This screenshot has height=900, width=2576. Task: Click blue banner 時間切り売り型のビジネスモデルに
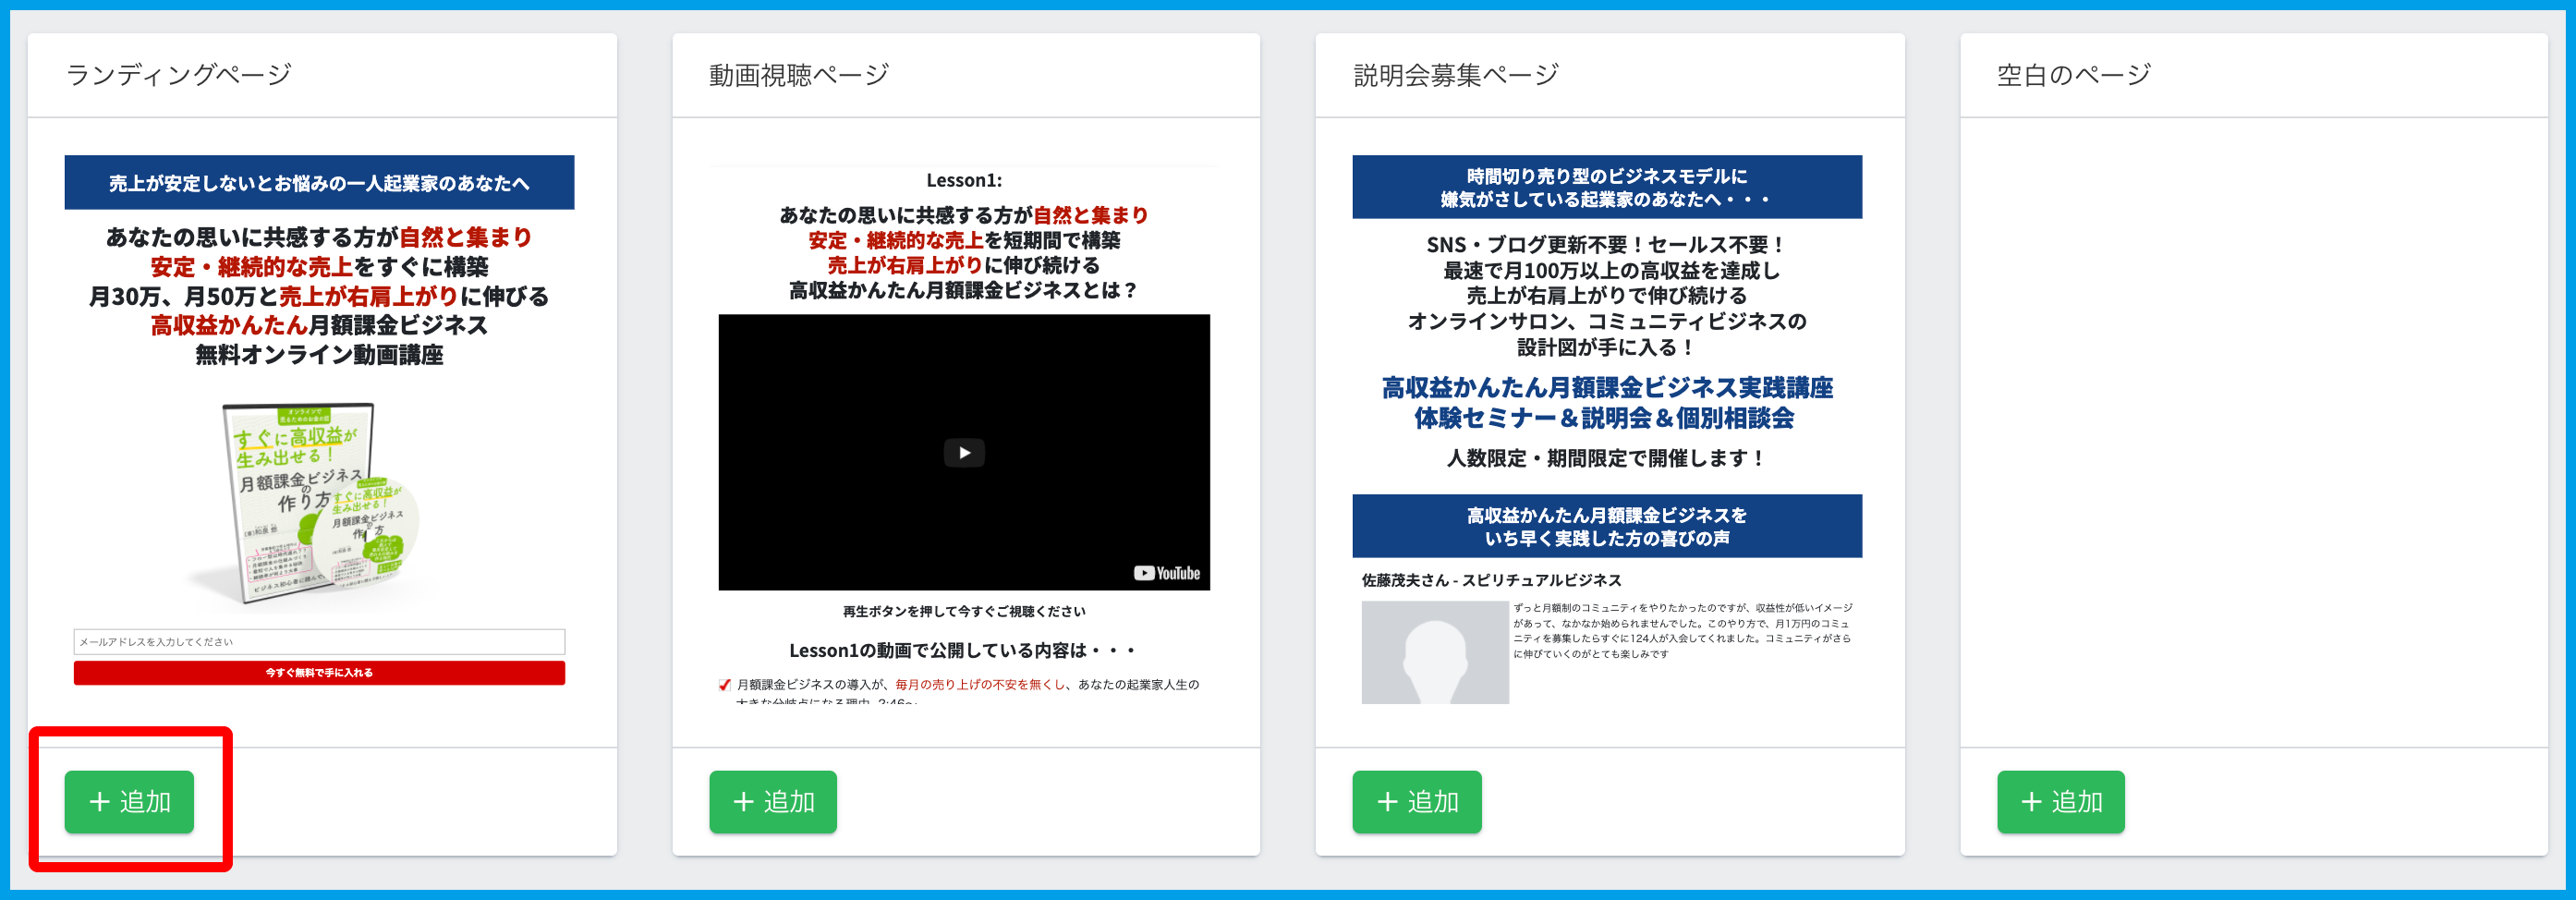[x=1606, y=187]
